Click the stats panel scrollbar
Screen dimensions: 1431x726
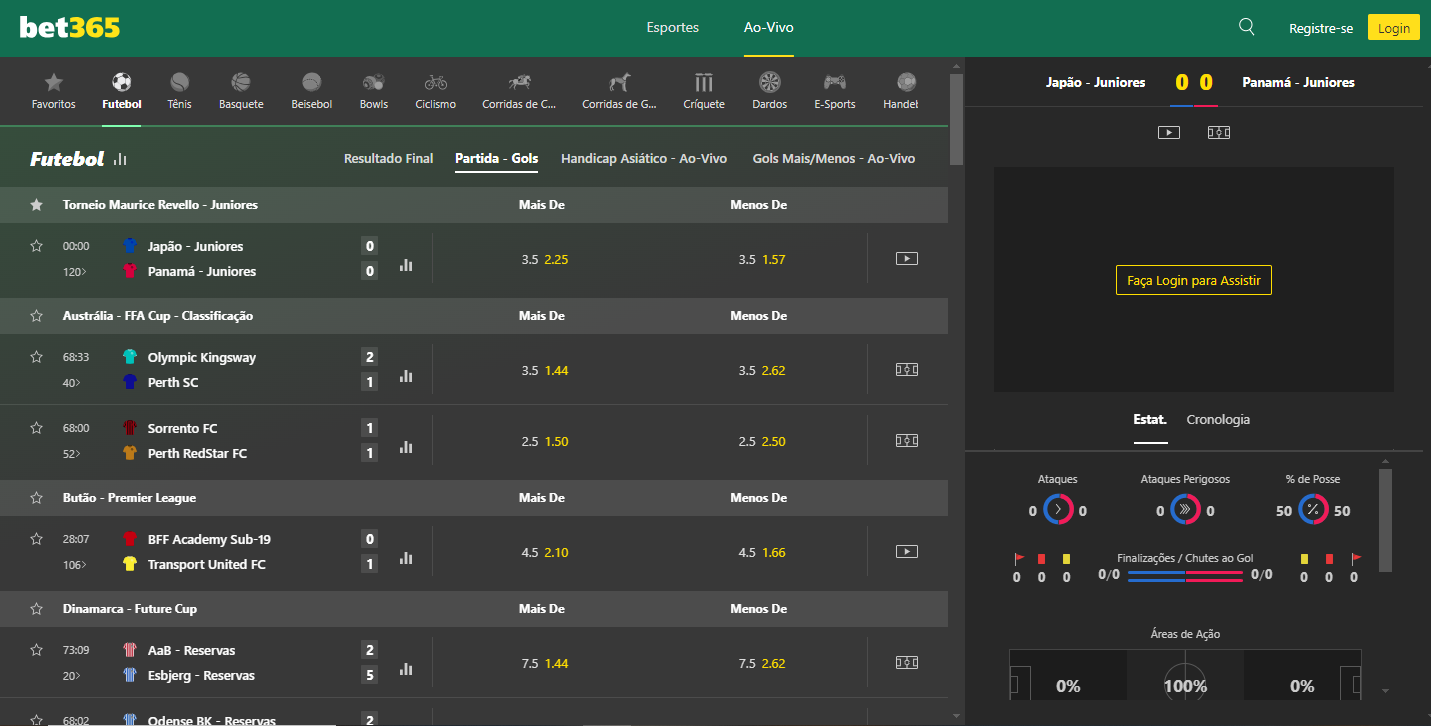pos(1385,520)
